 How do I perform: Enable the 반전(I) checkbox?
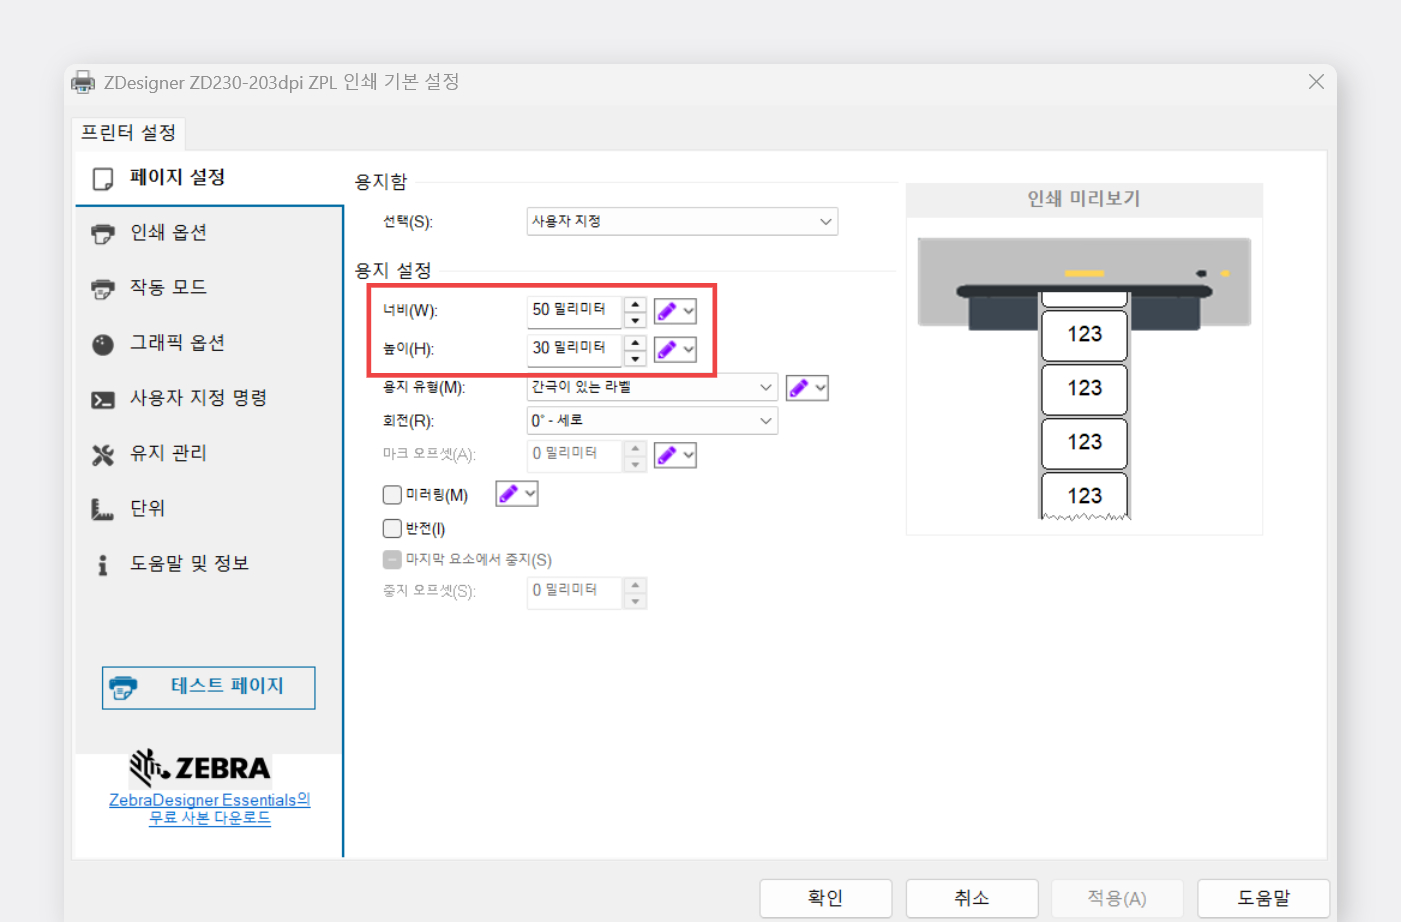point(391,528)
